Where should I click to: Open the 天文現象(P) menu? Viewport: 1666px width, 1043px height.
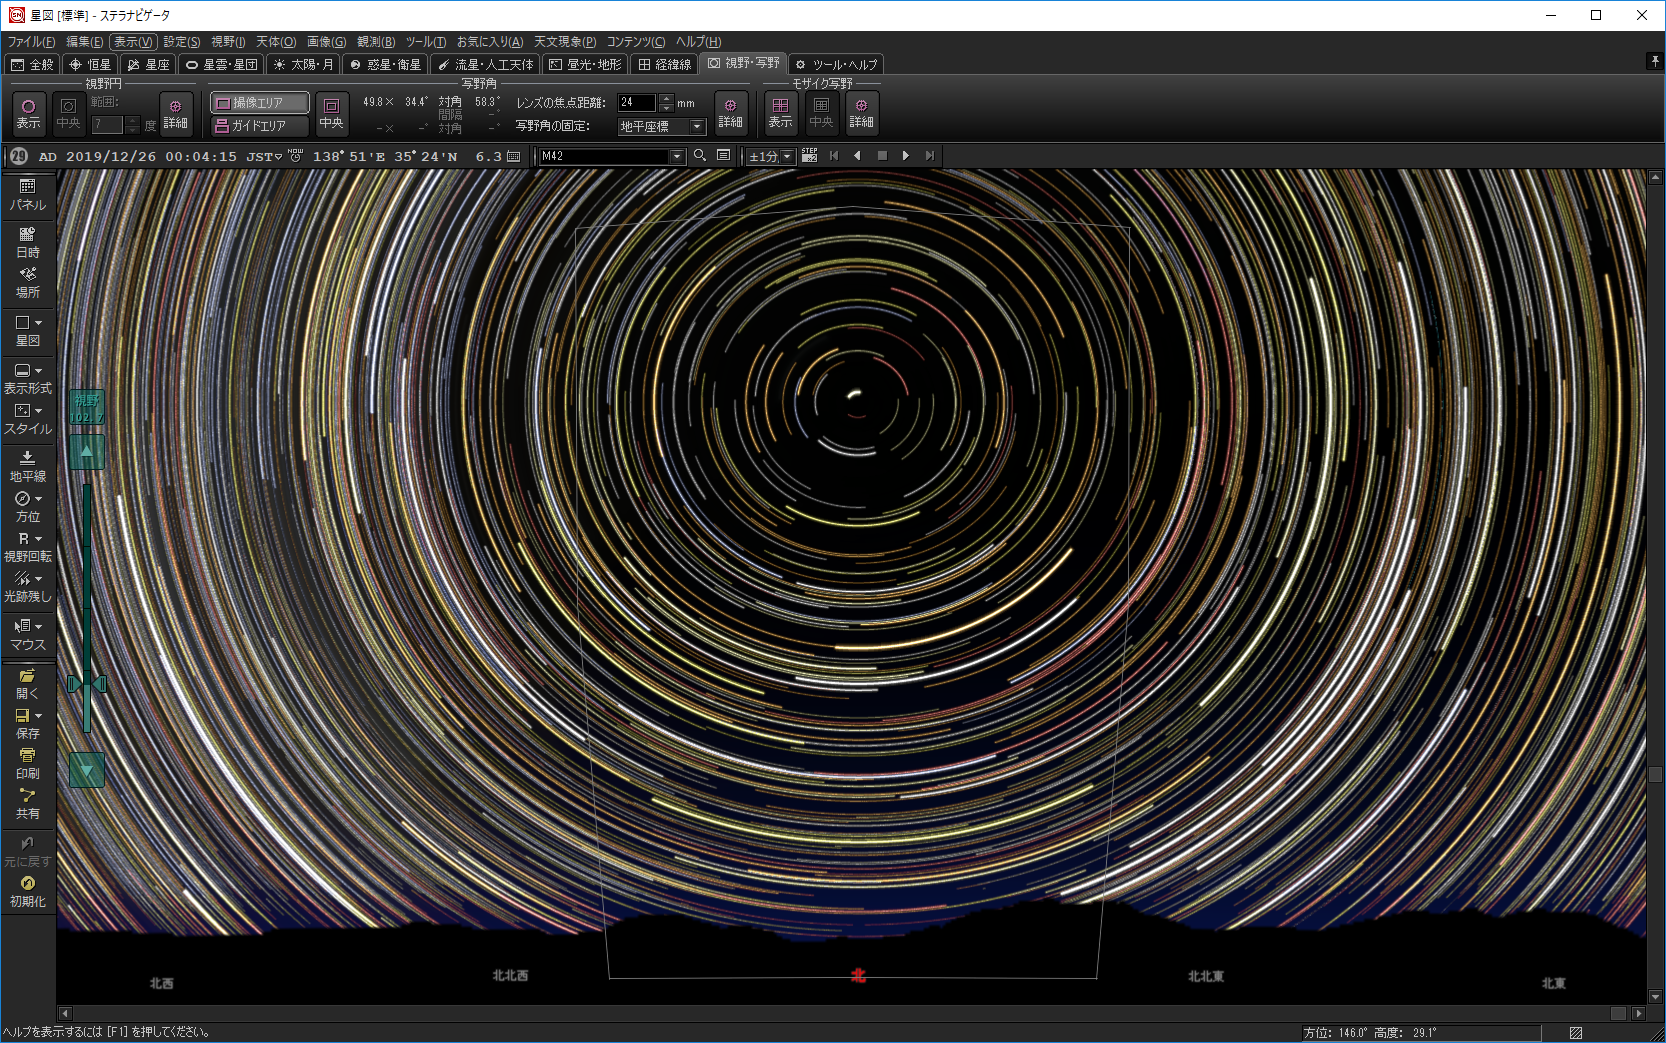(565, 41)
